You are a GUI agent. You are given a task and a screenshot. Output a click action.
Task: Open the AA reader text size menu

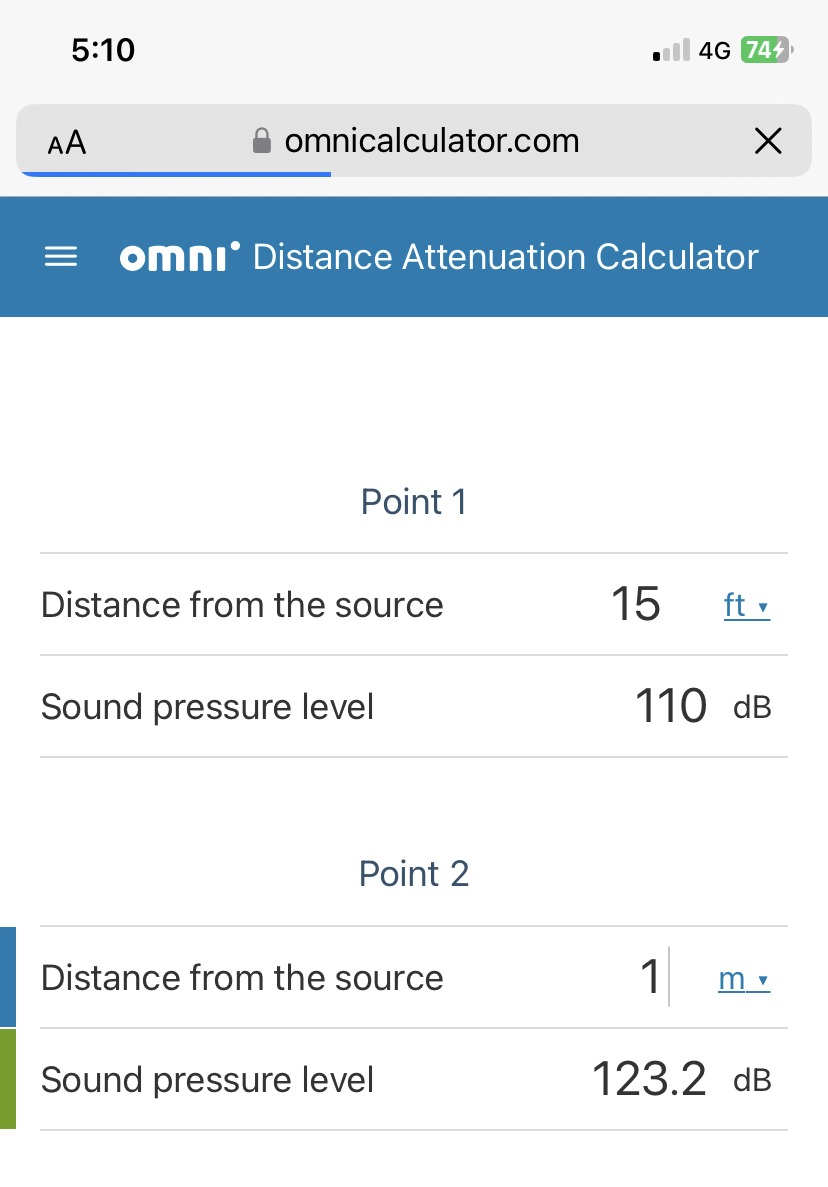click(x=67, y=142)
